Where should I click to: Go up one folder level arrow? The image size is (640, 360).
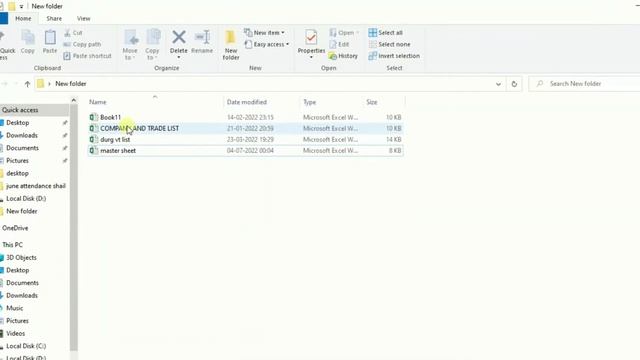pyautogui.click(x=27, y=84)
